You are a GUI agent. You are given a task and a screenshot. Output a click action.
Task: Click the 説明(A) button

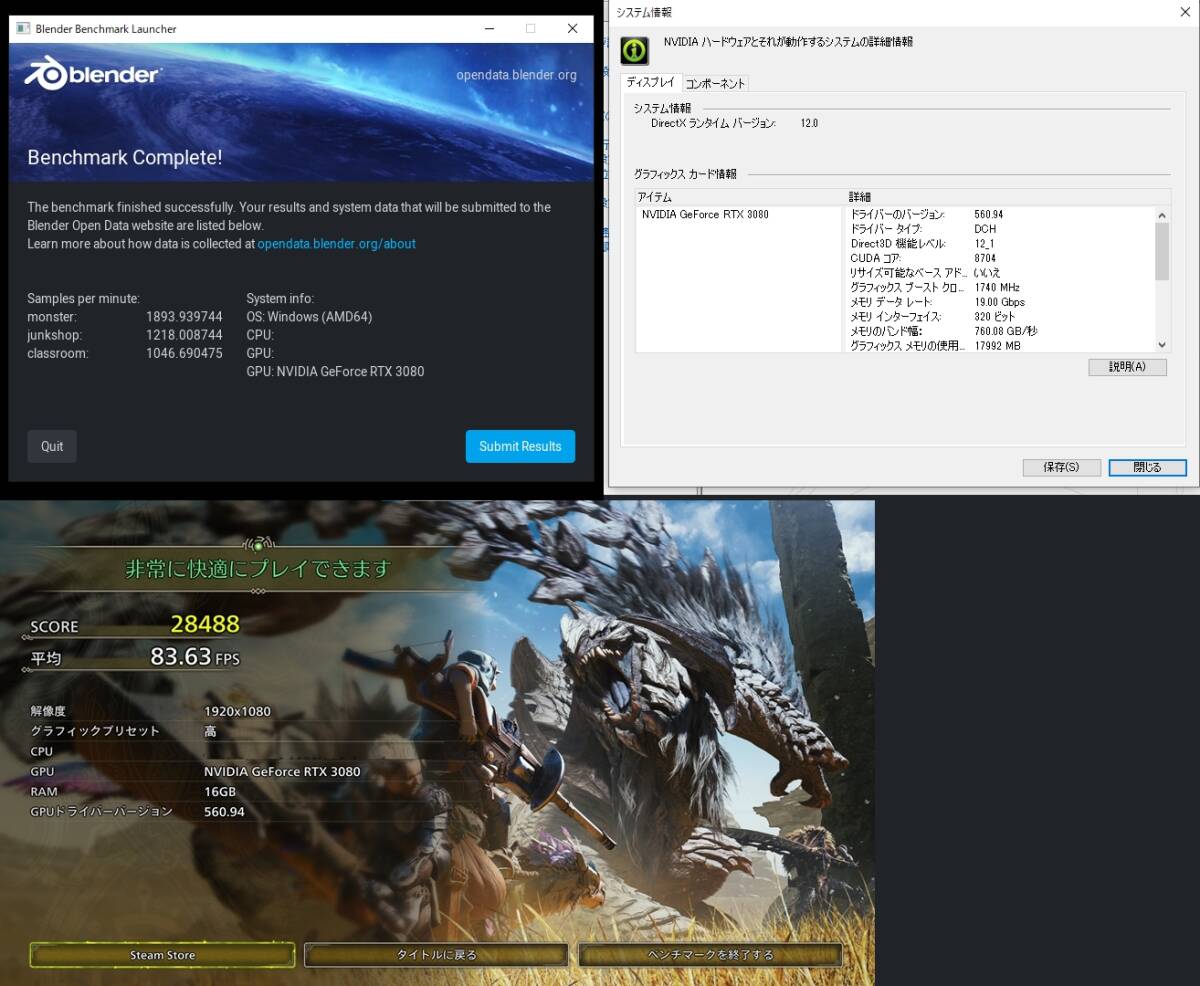point(1127,367)
